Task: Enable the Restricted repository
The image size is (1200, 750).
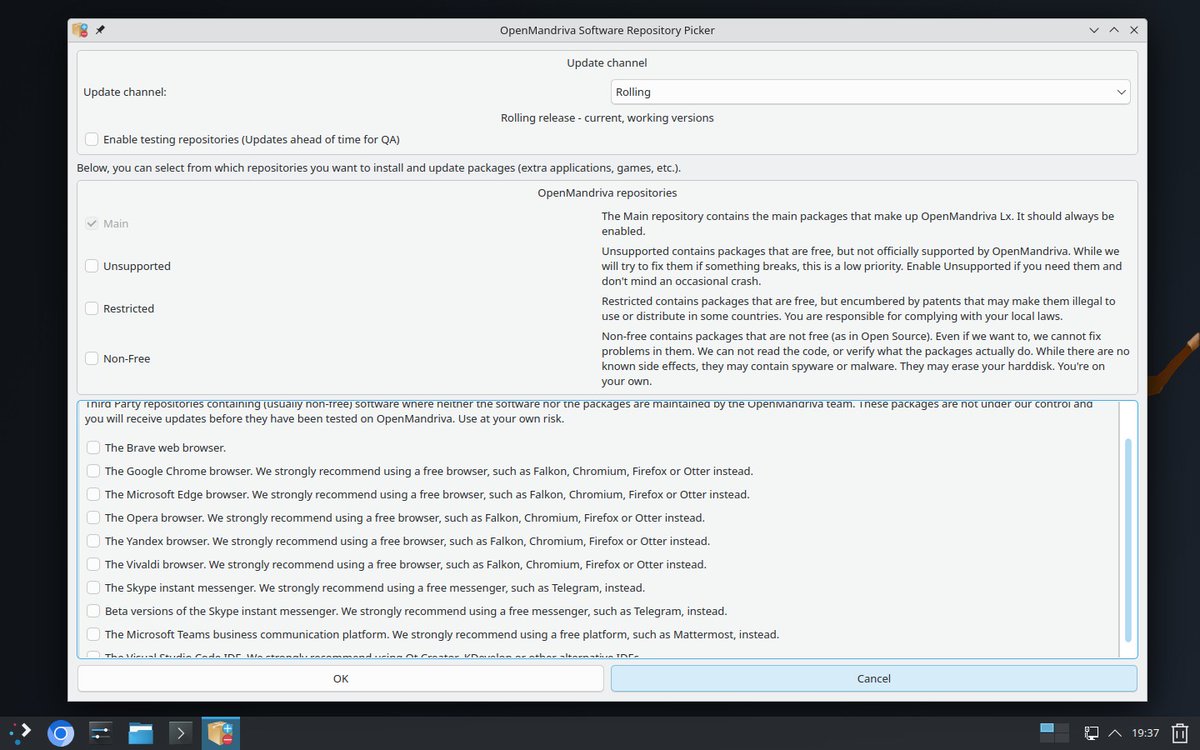Action: tap(92, 308)
